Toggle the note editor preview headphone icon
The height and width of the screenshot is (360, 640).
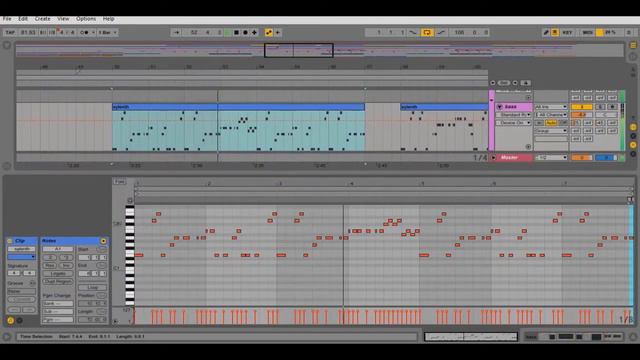(130, 200)
